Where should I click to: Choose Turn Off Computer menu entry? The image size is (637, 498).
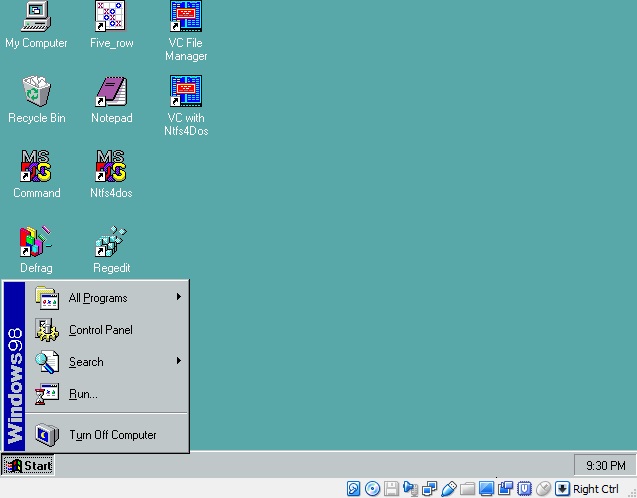pos(107,435)
